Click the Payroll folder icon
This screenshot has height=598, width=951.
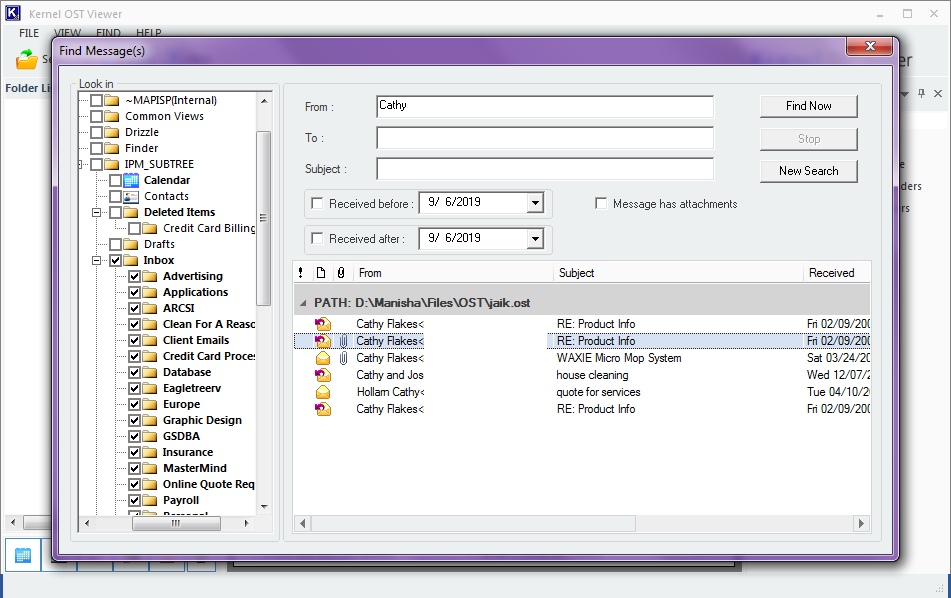pos(150,500)
